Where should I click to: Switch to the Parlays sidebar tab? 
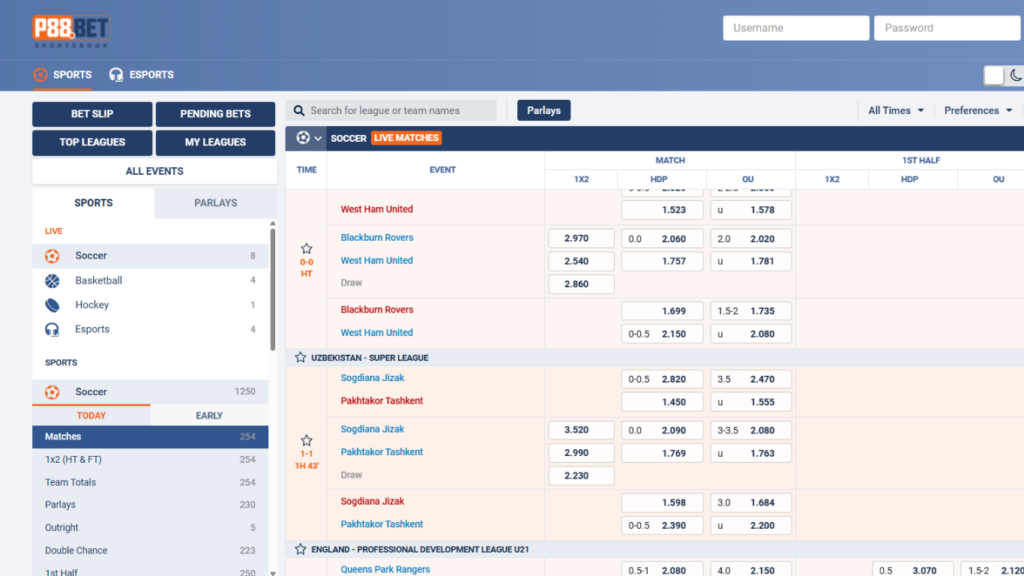click(x=215, y=203)
